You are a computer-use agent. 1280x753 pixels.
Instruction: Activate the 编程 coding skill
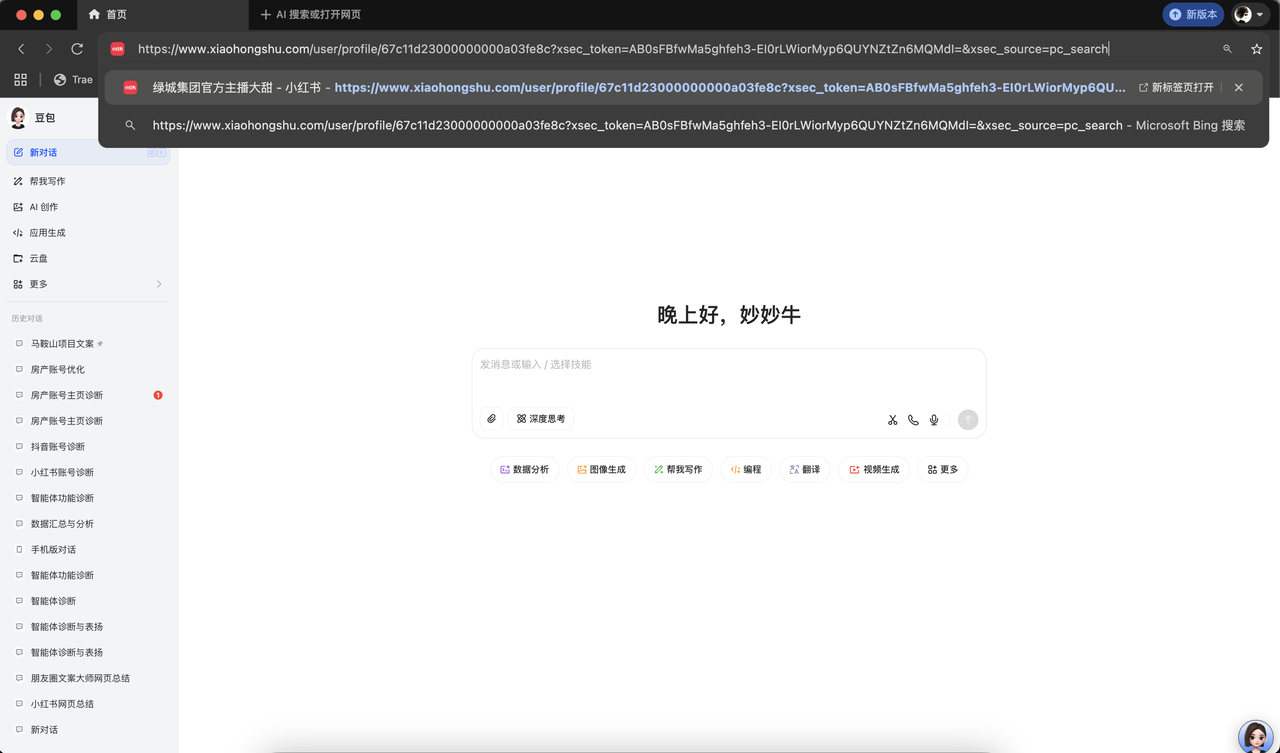[745, 469]
